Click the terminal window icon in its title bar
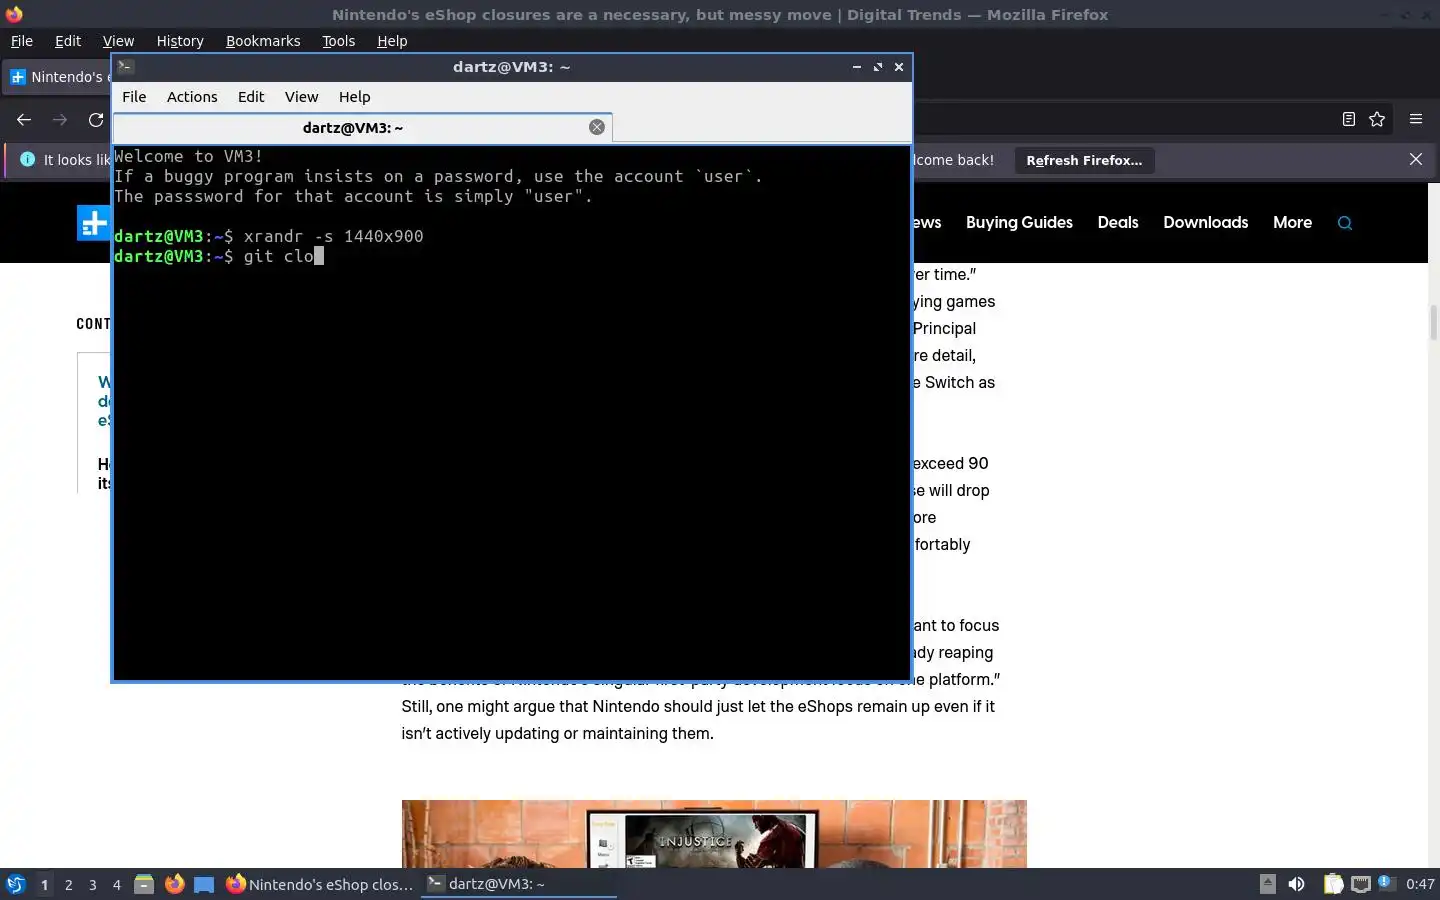The image size is (1440, 900). pyautogui.click(x=125, y=67)
